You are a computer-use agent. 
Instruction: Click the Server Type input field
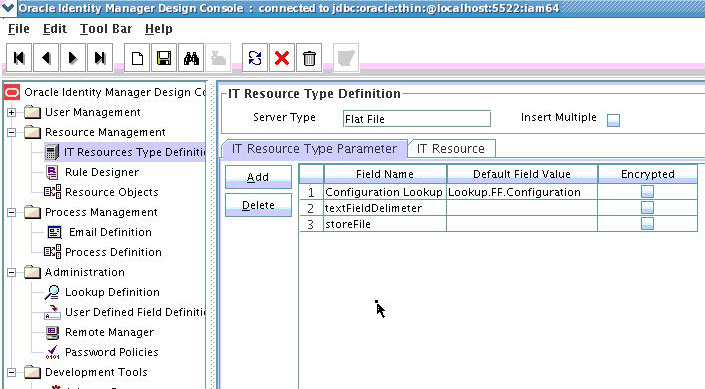tap(416, 119)
